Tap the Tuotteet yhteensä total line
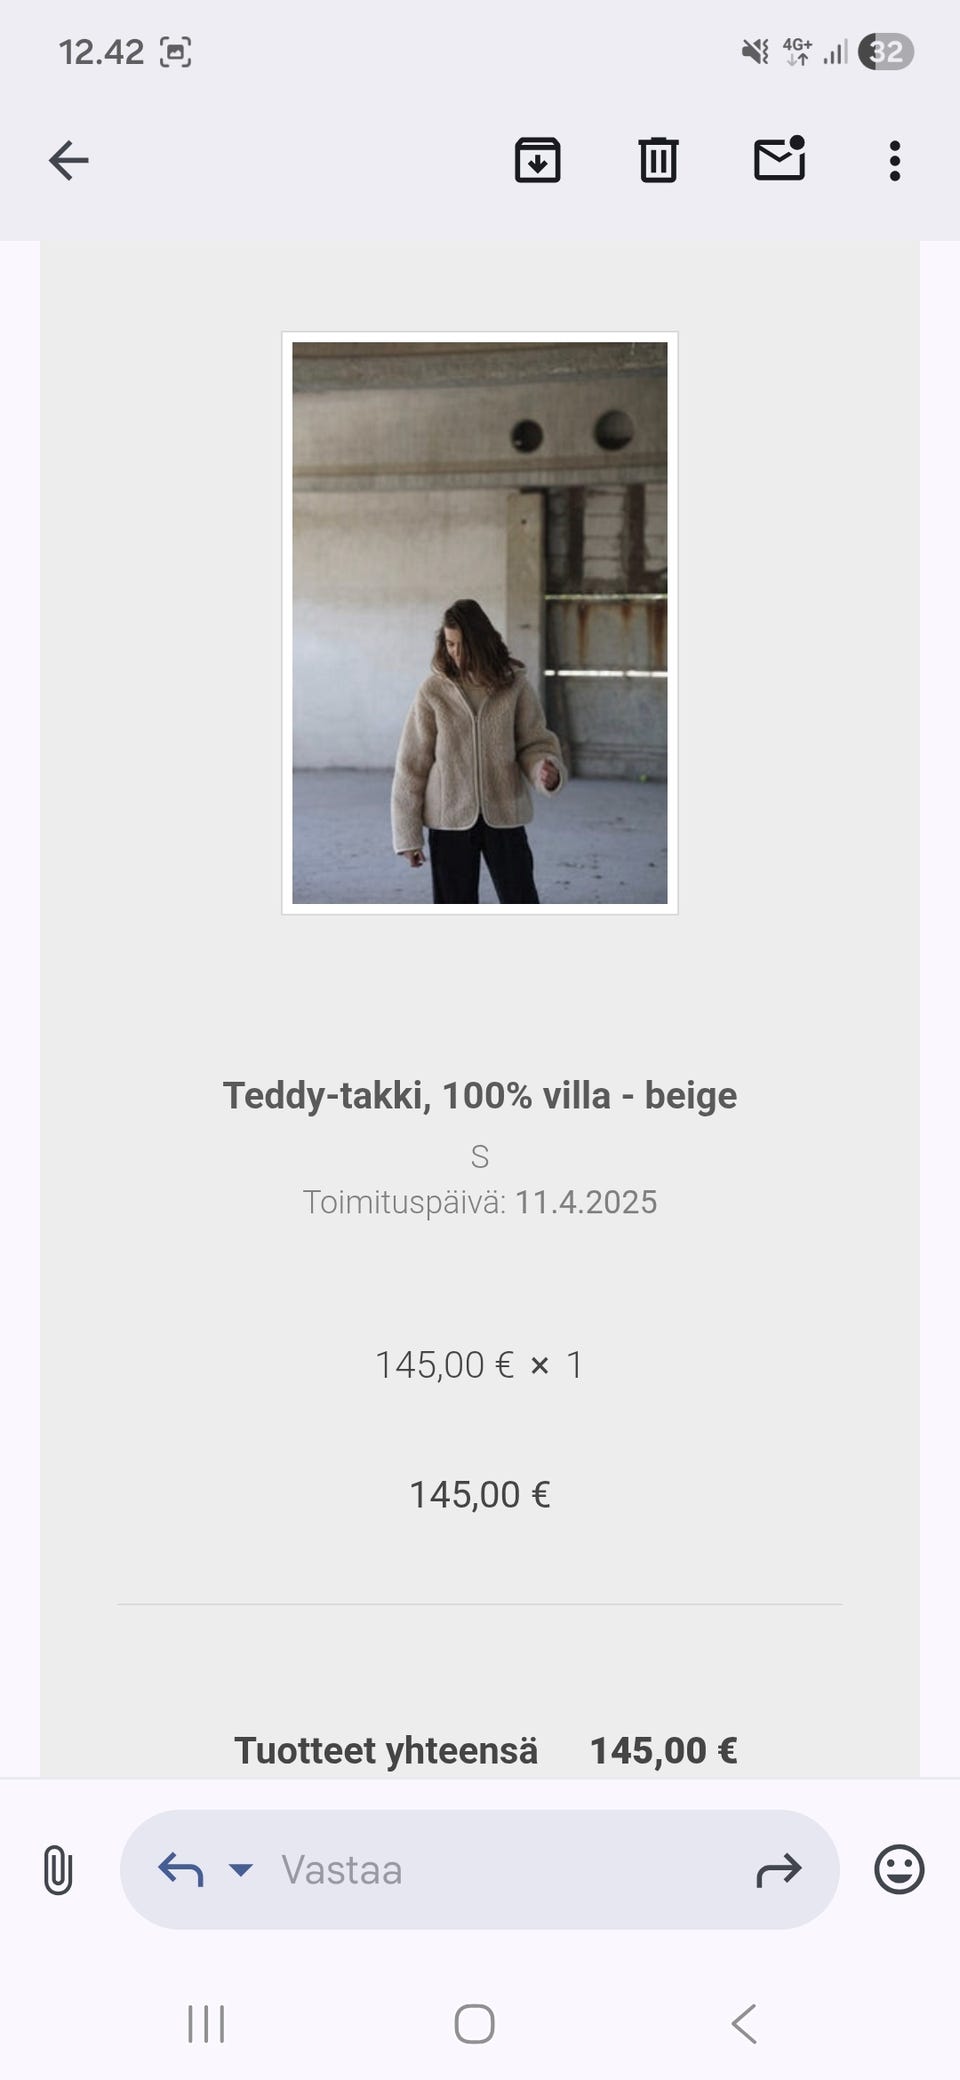 [x=486, y=1750]
